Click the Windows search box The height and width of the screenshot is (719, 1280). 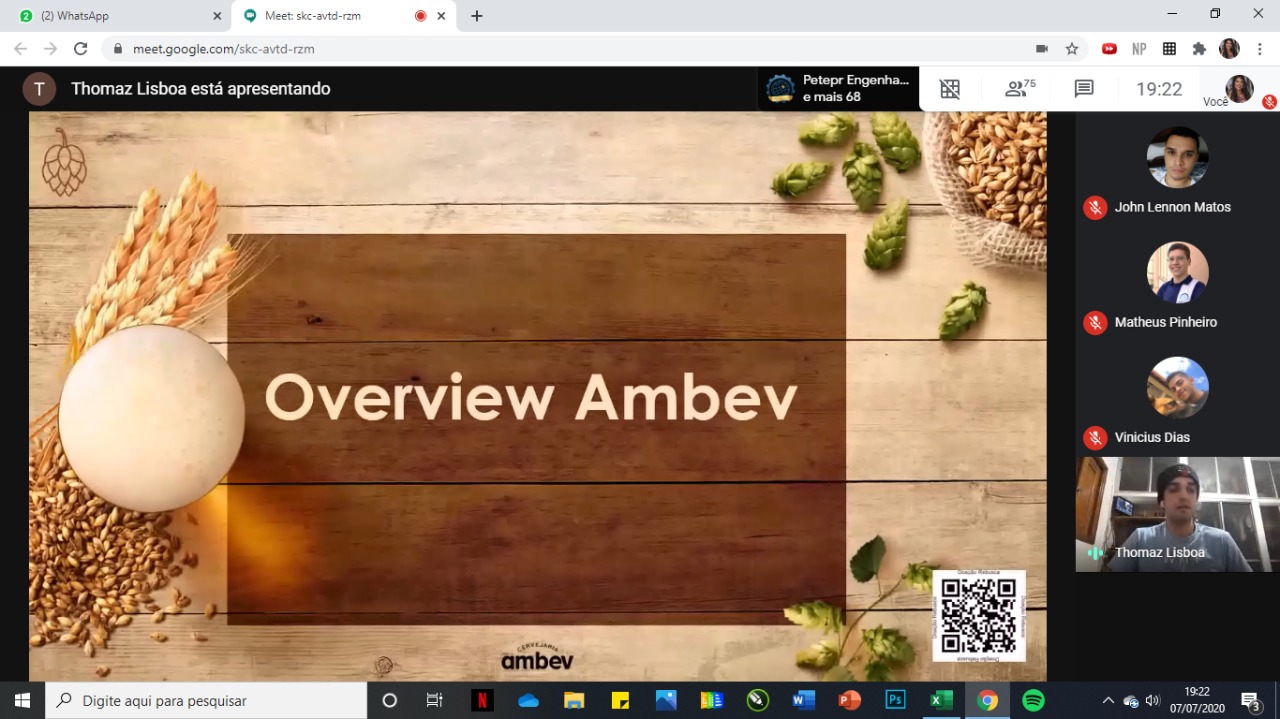(207, 700)
